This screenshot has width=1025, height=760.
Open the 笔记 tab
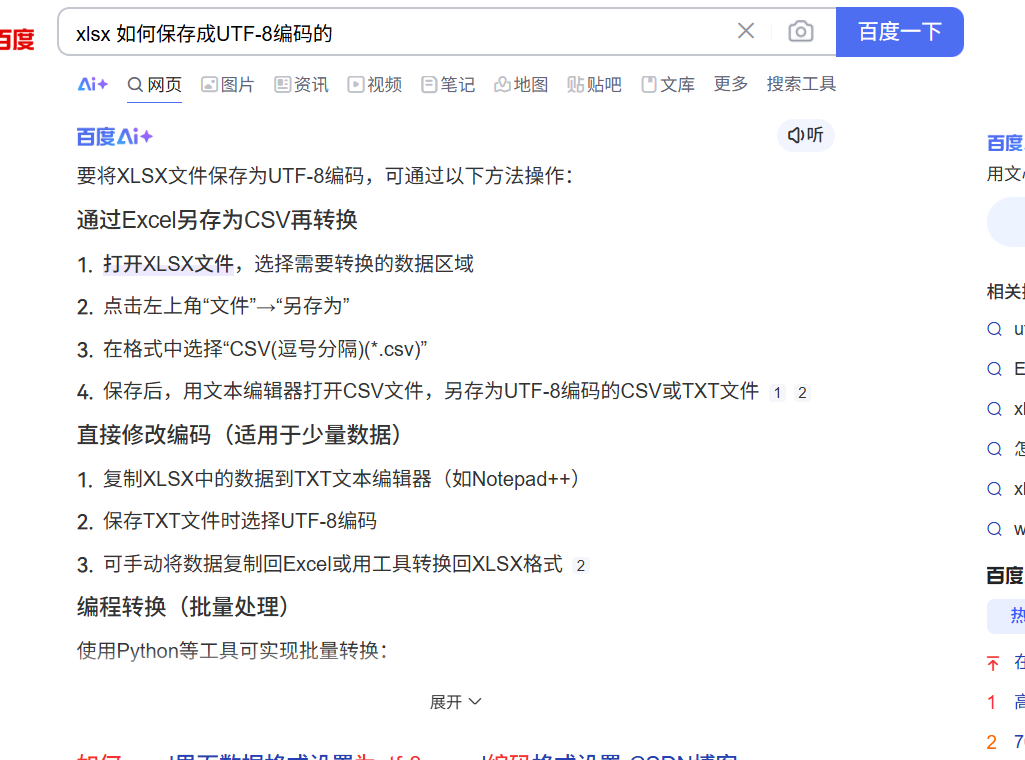click(x=448, y=85)
